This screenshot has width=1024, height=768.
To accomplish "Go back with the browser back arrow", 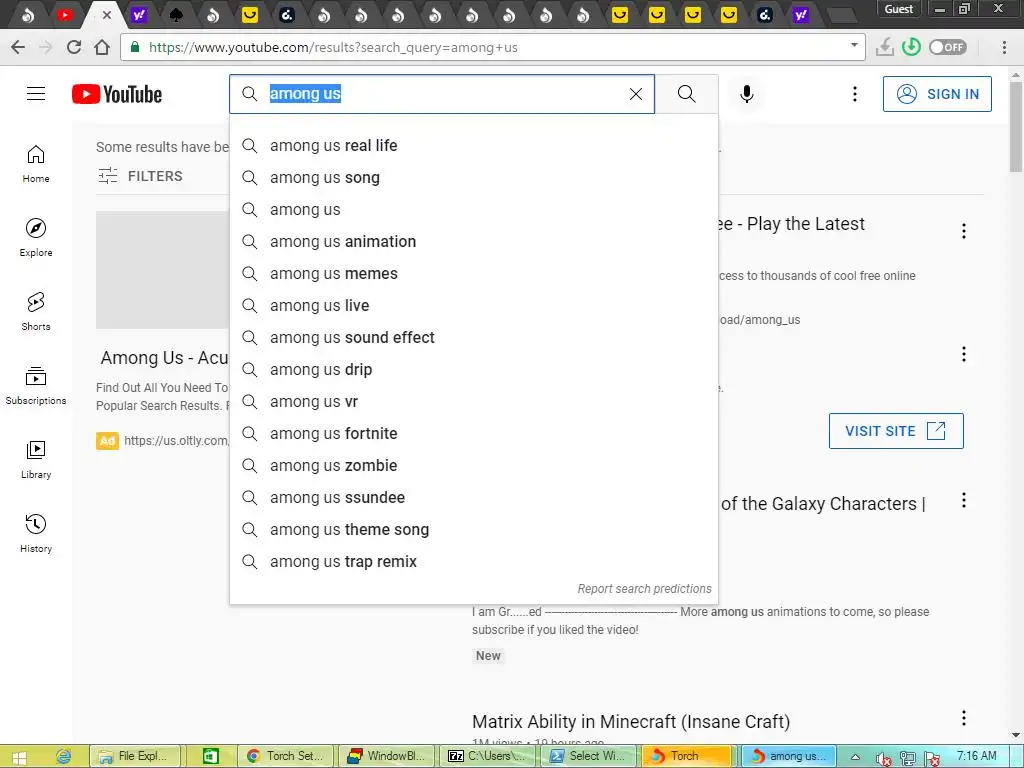I will 18,47.
